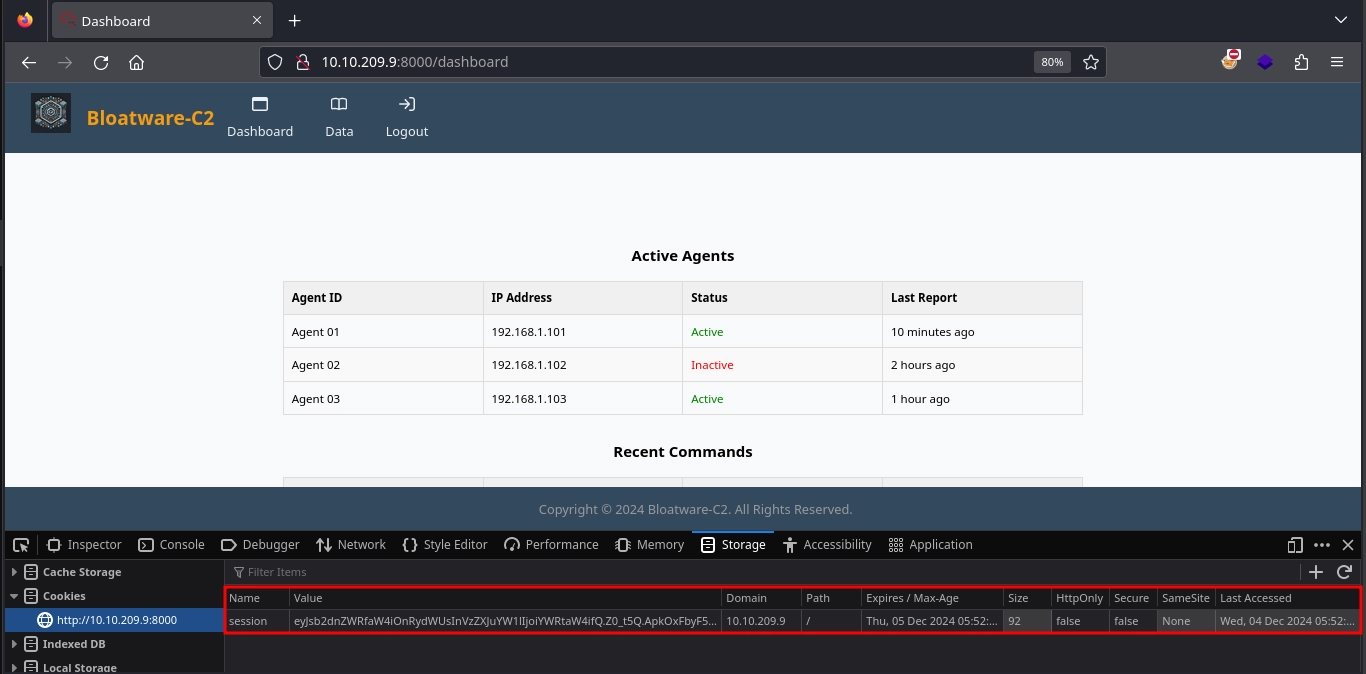Open DevTools more options ellipsis menu
Viewport: 1366px width, 674px height.
click(1322, 545)
